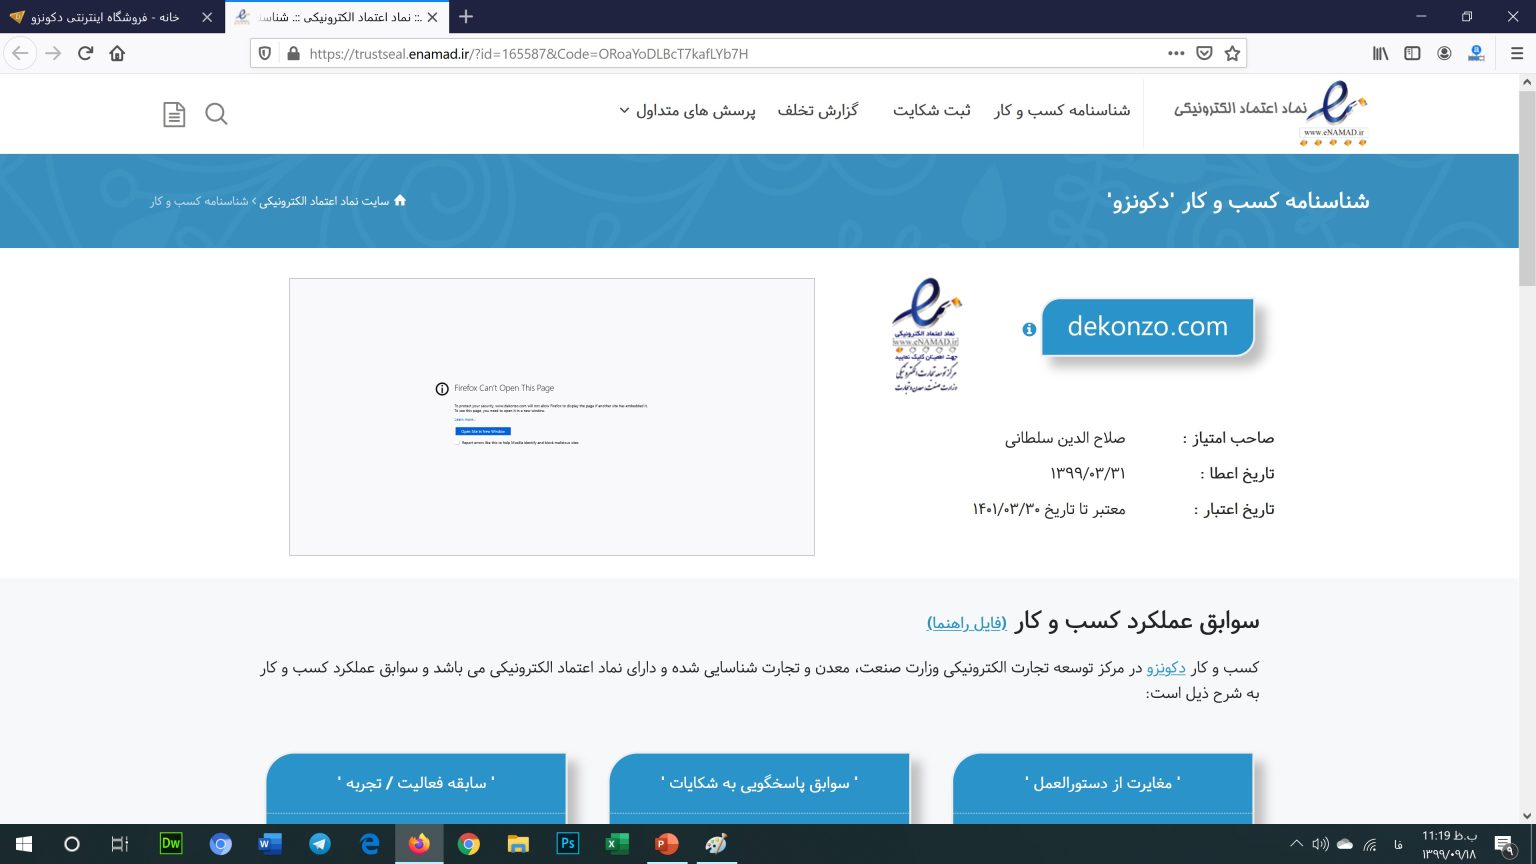The height and width of the screenshot is (864, 1536).
Task: Click the مغایرت از دستورالعمل card header
Action: tap(1103, 783)
